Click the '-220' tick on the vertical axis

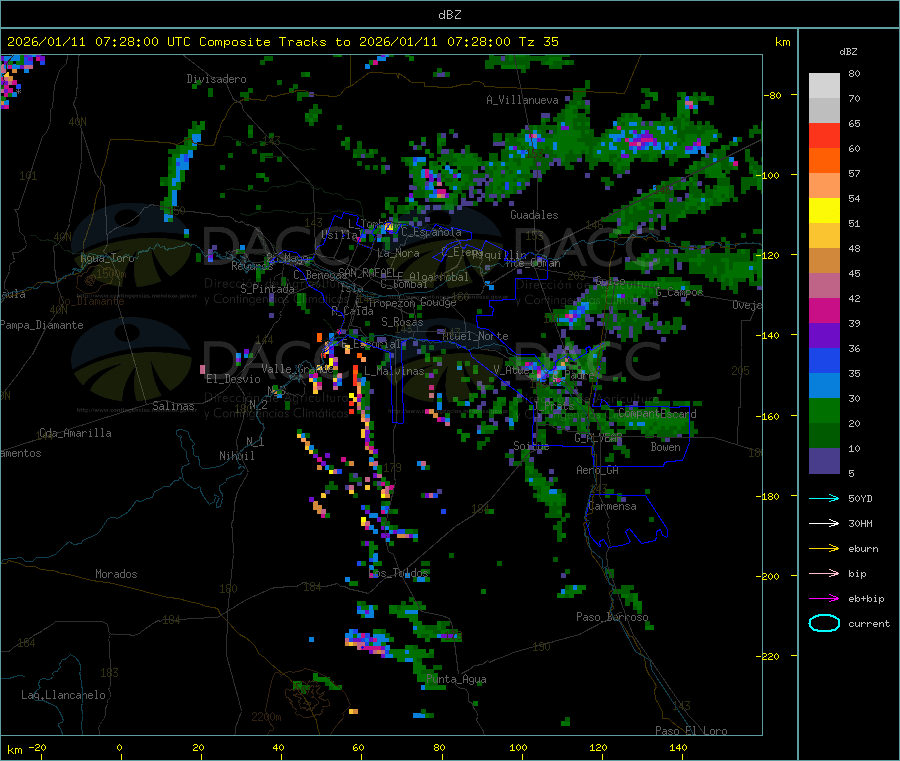pos(769,656)
